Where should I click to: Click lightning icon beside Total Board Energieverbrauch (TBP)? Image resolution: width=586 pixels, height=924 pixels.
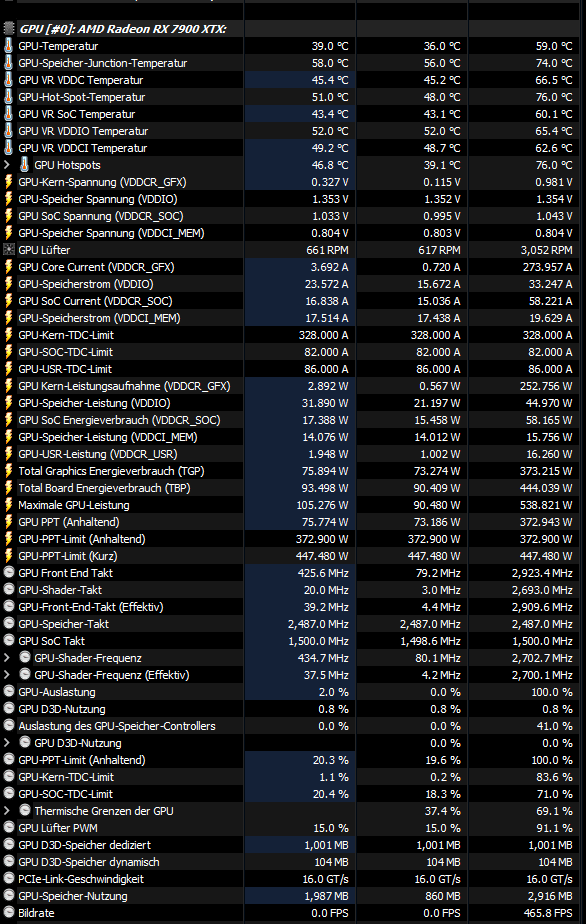pos(8,488)
